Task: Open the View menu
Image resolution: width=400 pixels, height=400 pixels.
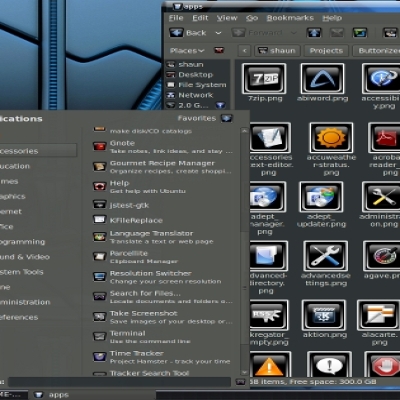Action: click(x=227, y=18)
